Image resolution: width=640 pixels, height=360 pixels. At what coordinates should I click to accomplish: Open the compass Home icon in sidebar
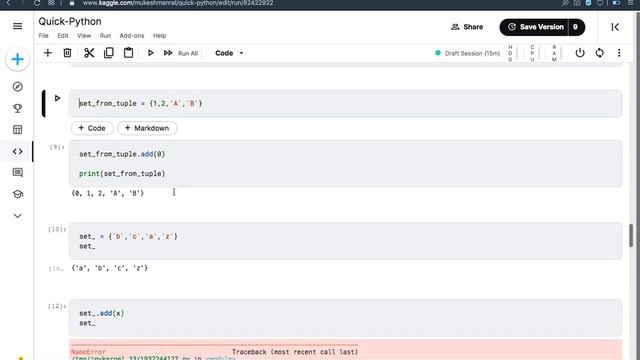pos(18,87)
